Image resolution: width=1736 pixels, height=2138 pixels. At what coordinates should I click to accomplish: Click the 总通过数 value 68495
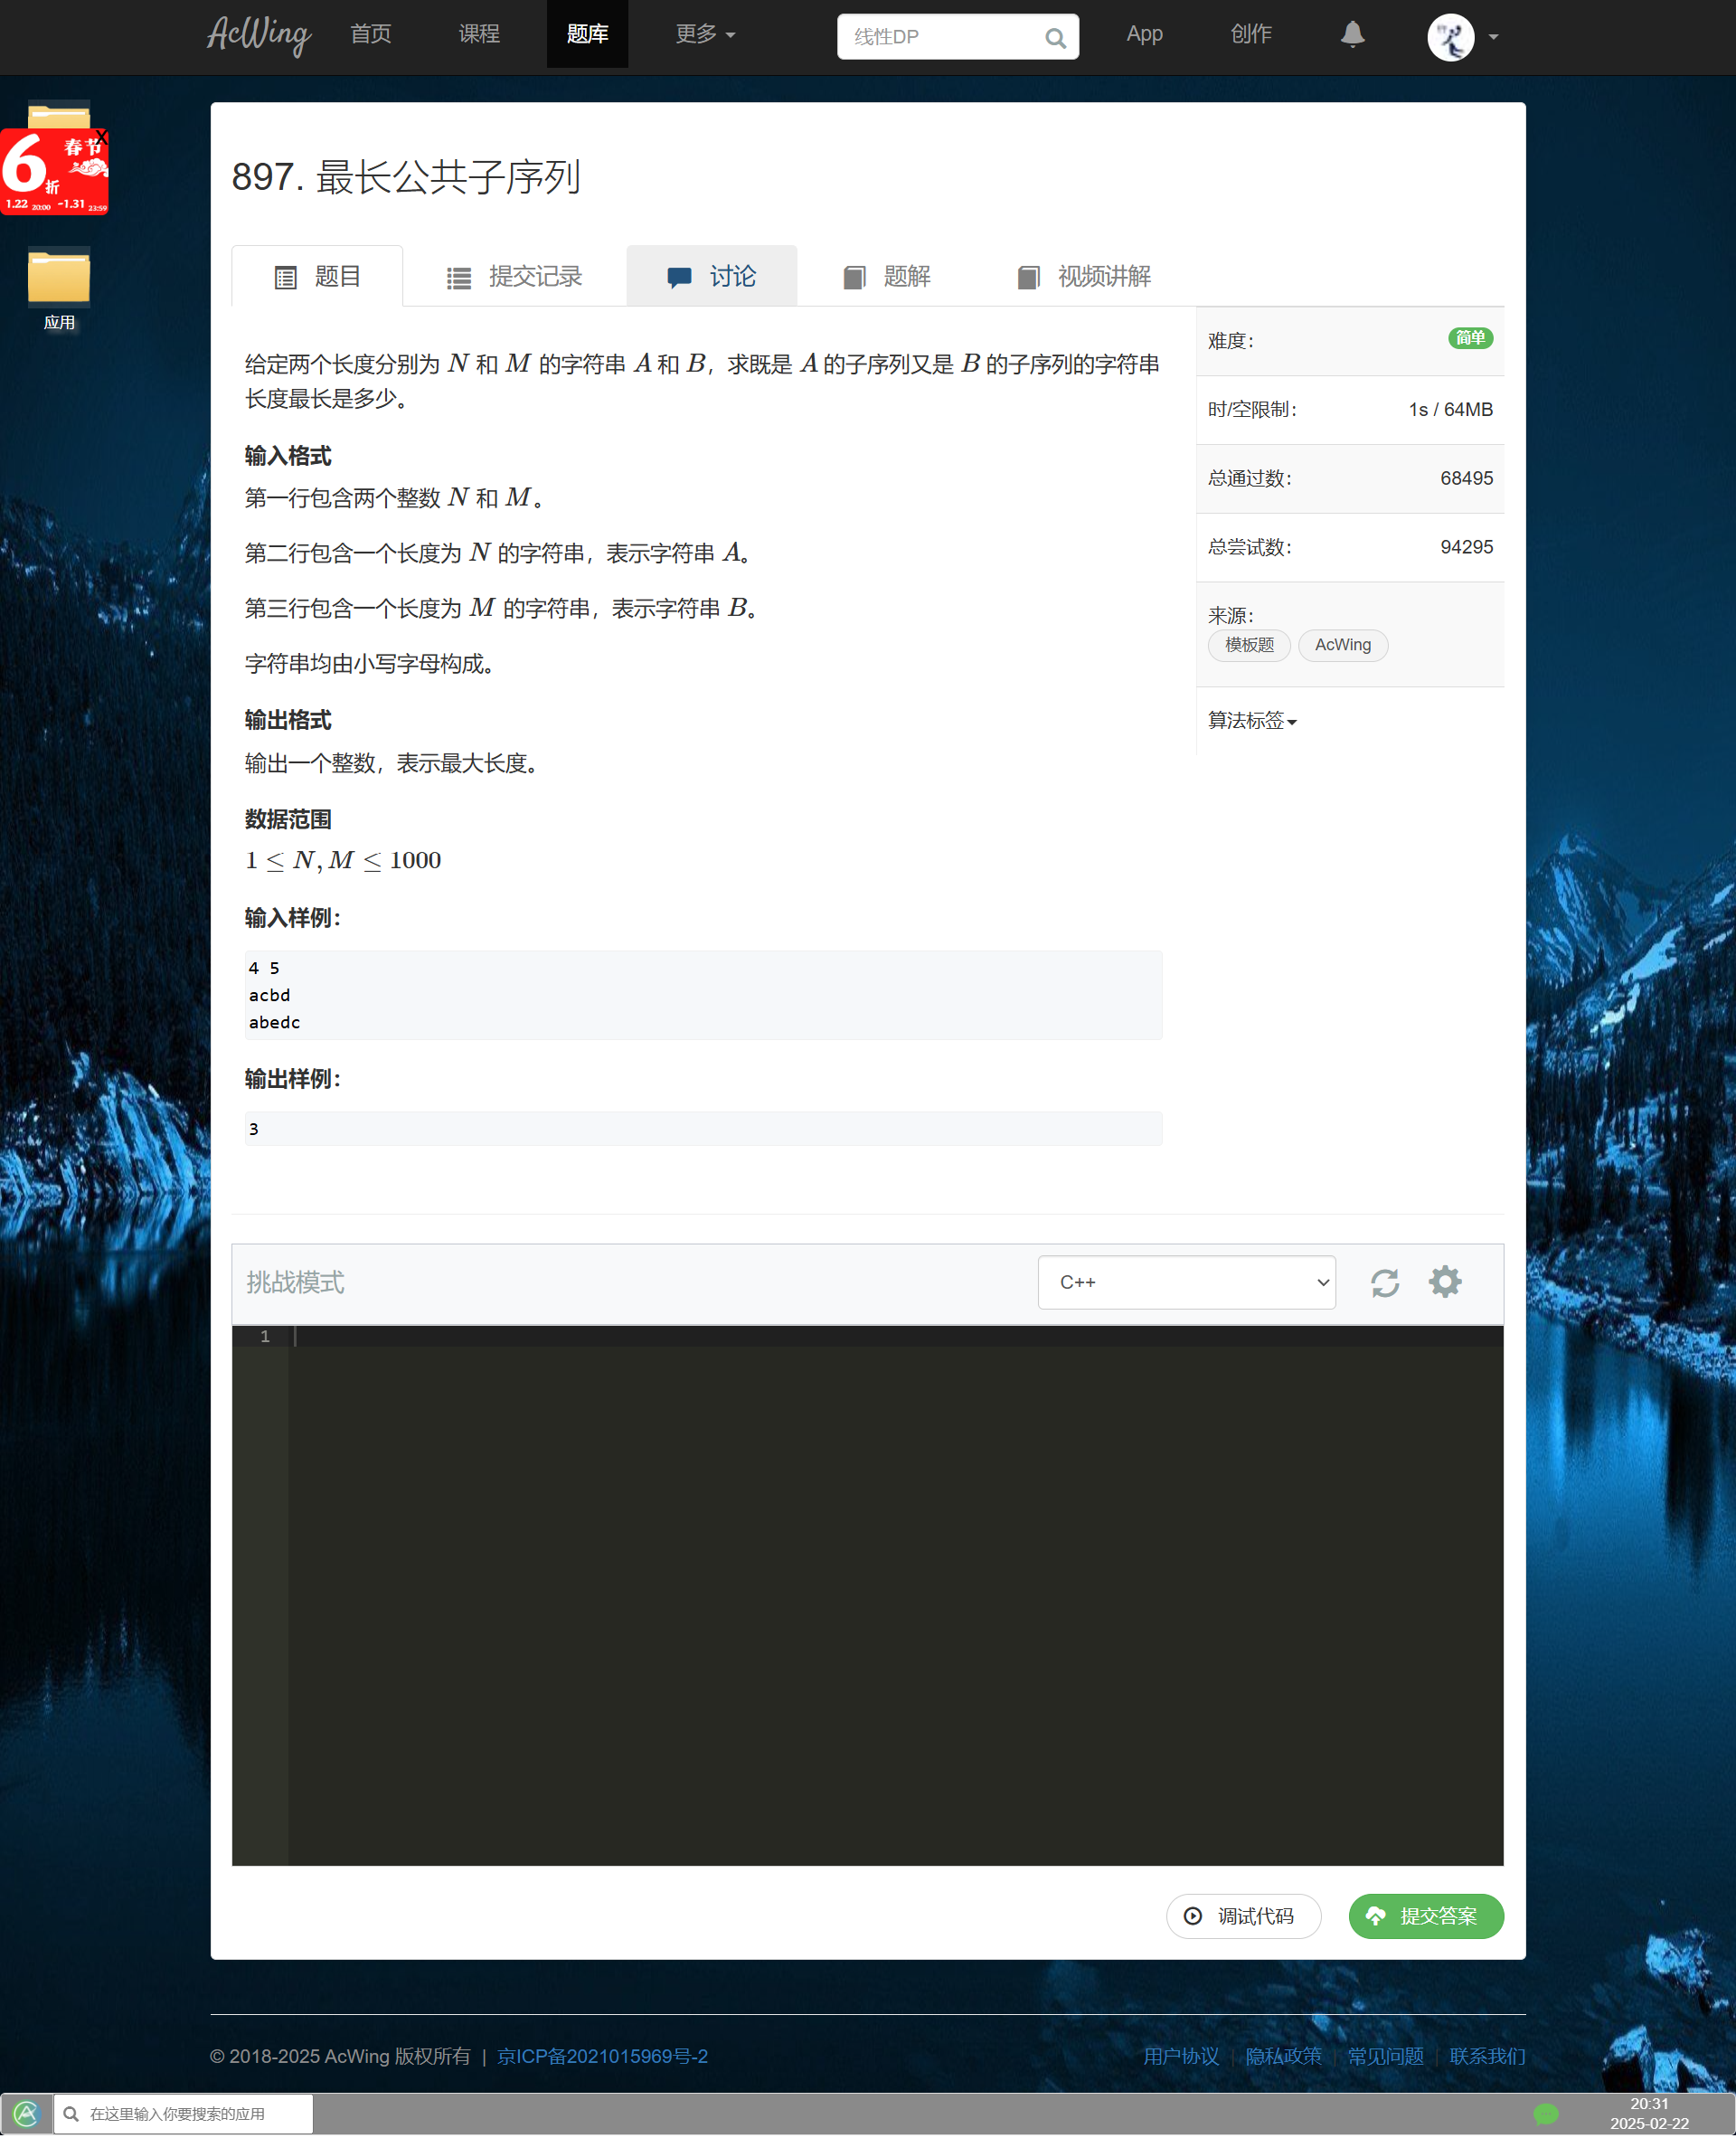(1466, 478)
